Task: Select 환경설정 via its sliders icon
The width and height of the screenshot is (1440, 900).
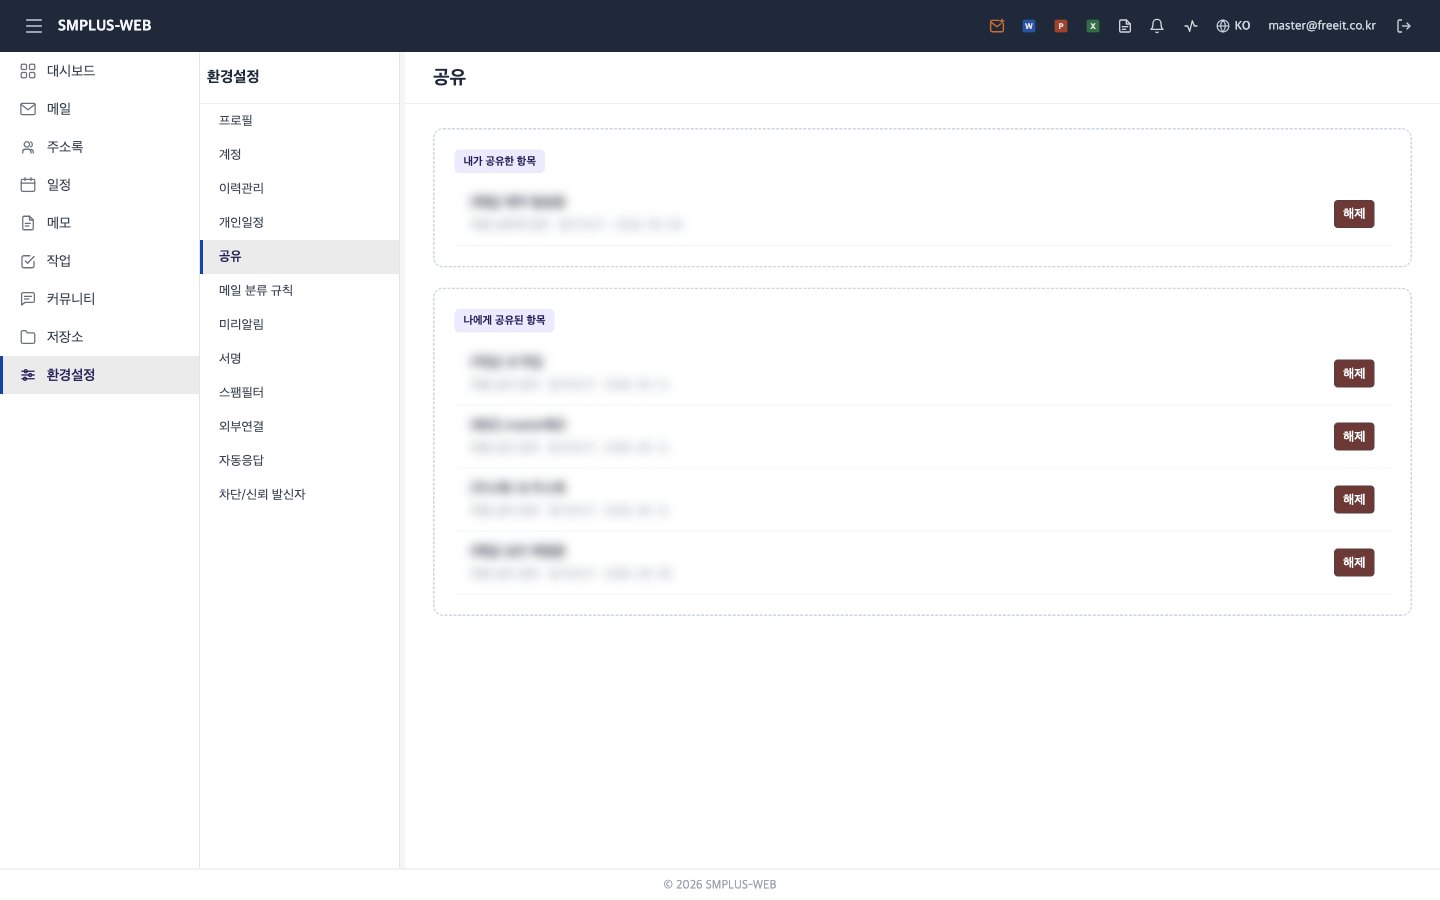Action: click(x=28, y=375)
